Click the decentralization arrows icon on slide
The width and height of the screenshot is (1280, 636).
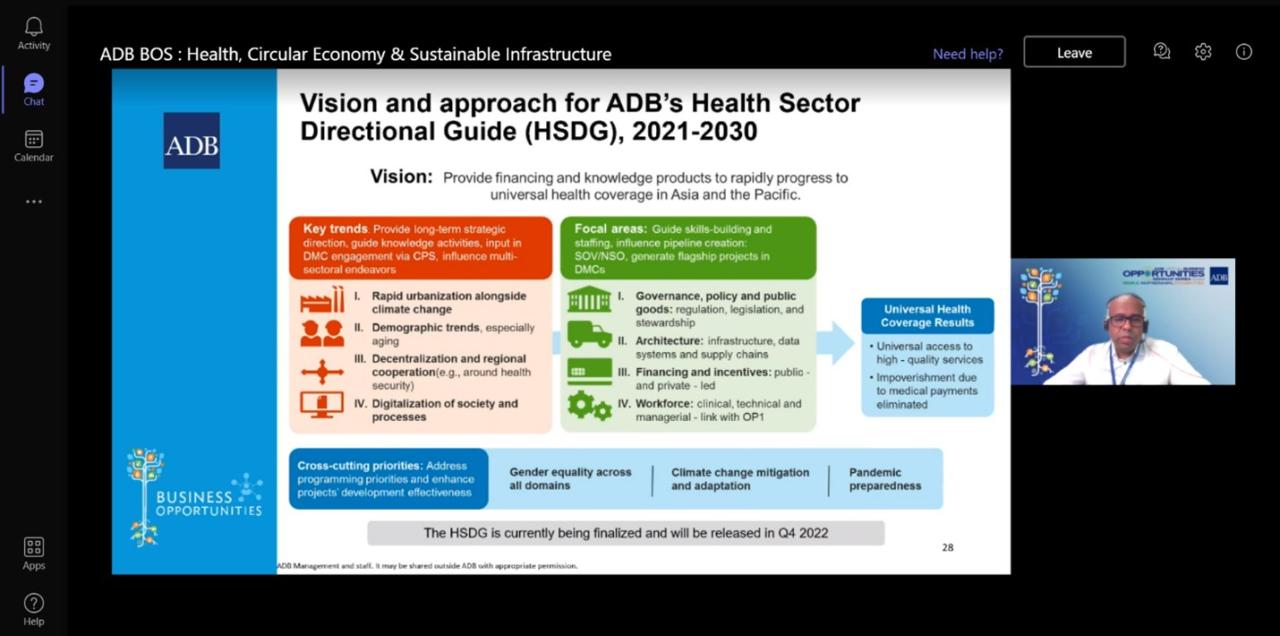click(x=322, y=371)
